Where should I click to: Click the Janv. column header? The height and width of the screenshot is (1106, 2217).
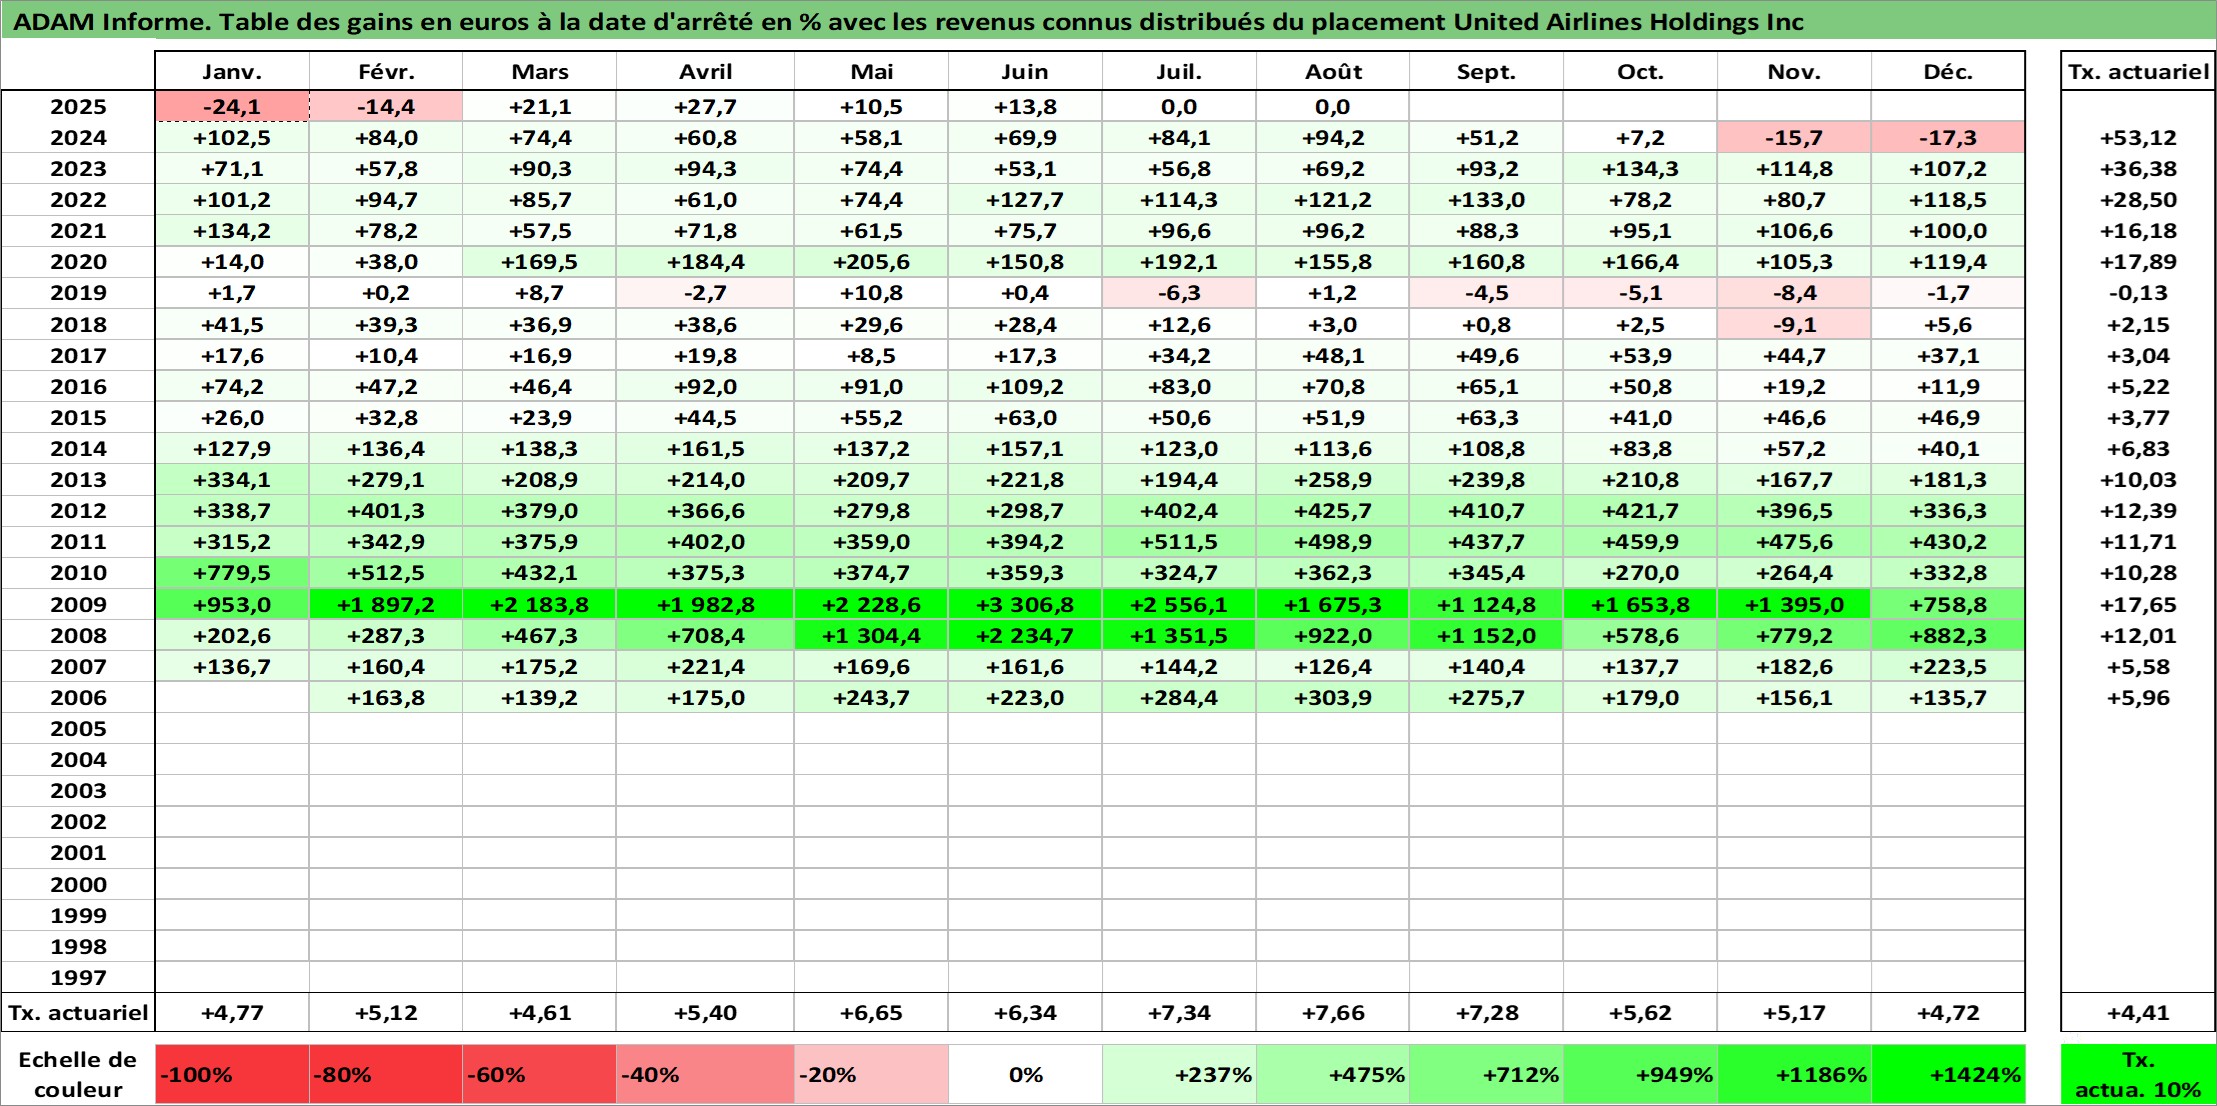point(232,71)
